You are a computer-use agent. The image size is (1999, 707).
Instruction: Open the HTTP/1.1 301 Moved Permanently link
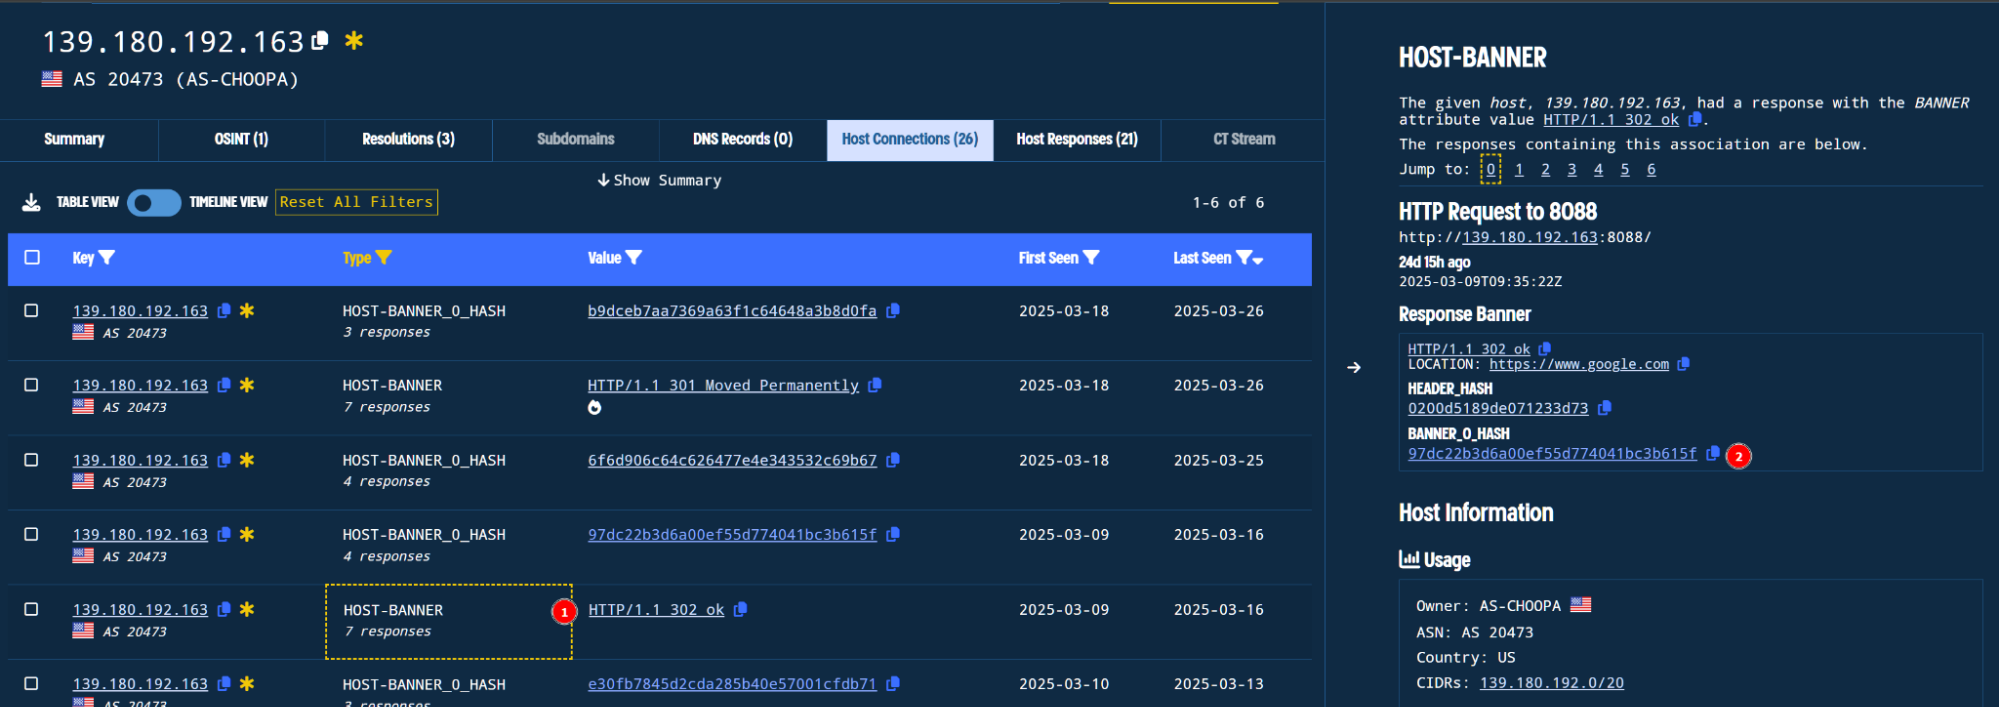click(723, 385)
